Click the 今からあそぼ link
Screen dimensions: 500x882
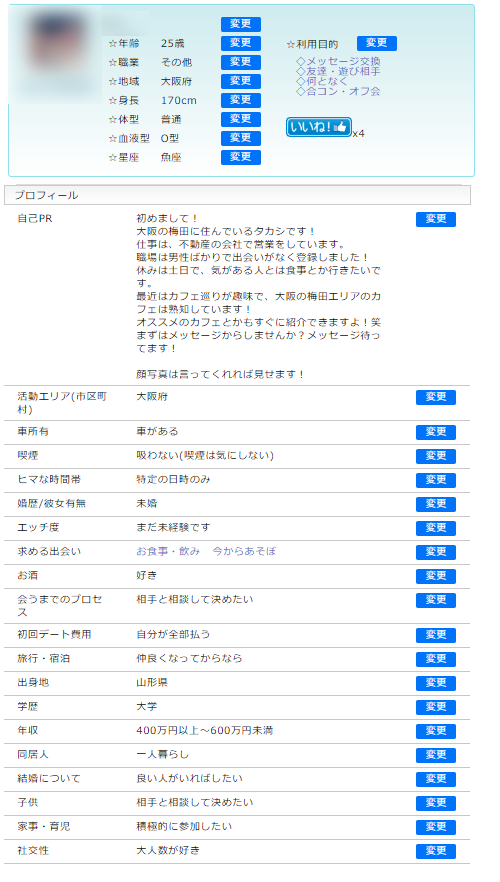pos(244,551)
